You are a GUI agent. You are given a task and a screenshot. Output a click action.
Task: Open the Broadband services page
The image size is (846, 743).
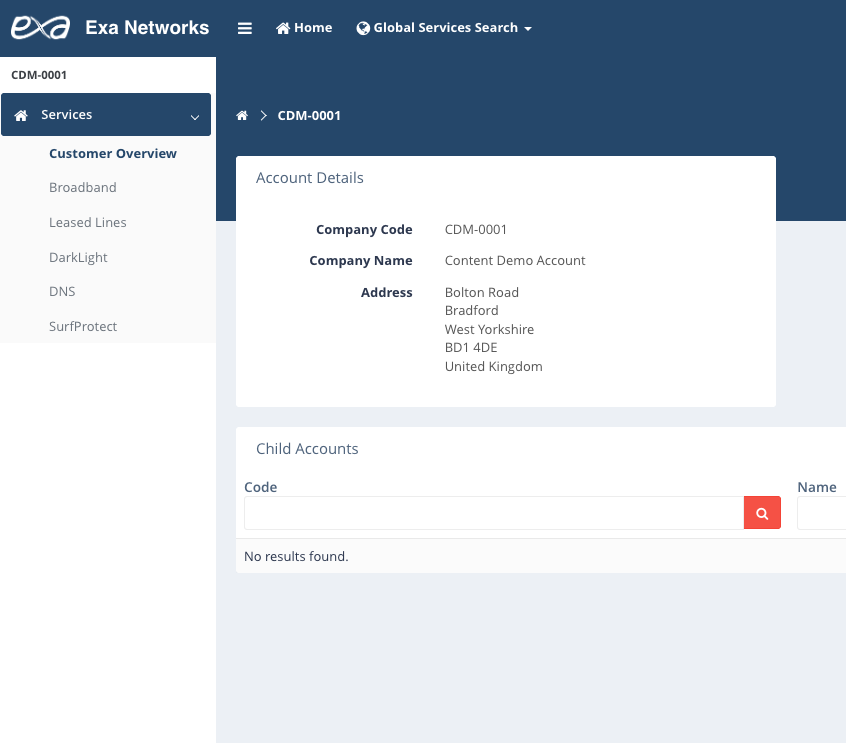(83, 188)
